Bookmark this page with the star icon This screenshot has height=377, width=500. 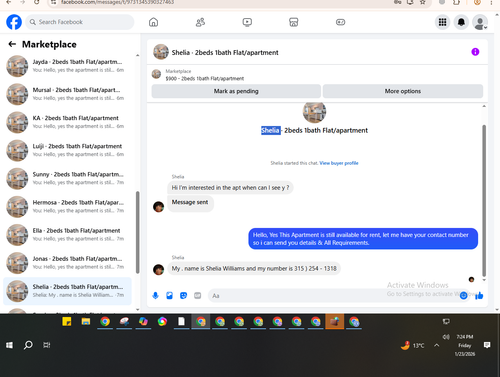[423, 2]
